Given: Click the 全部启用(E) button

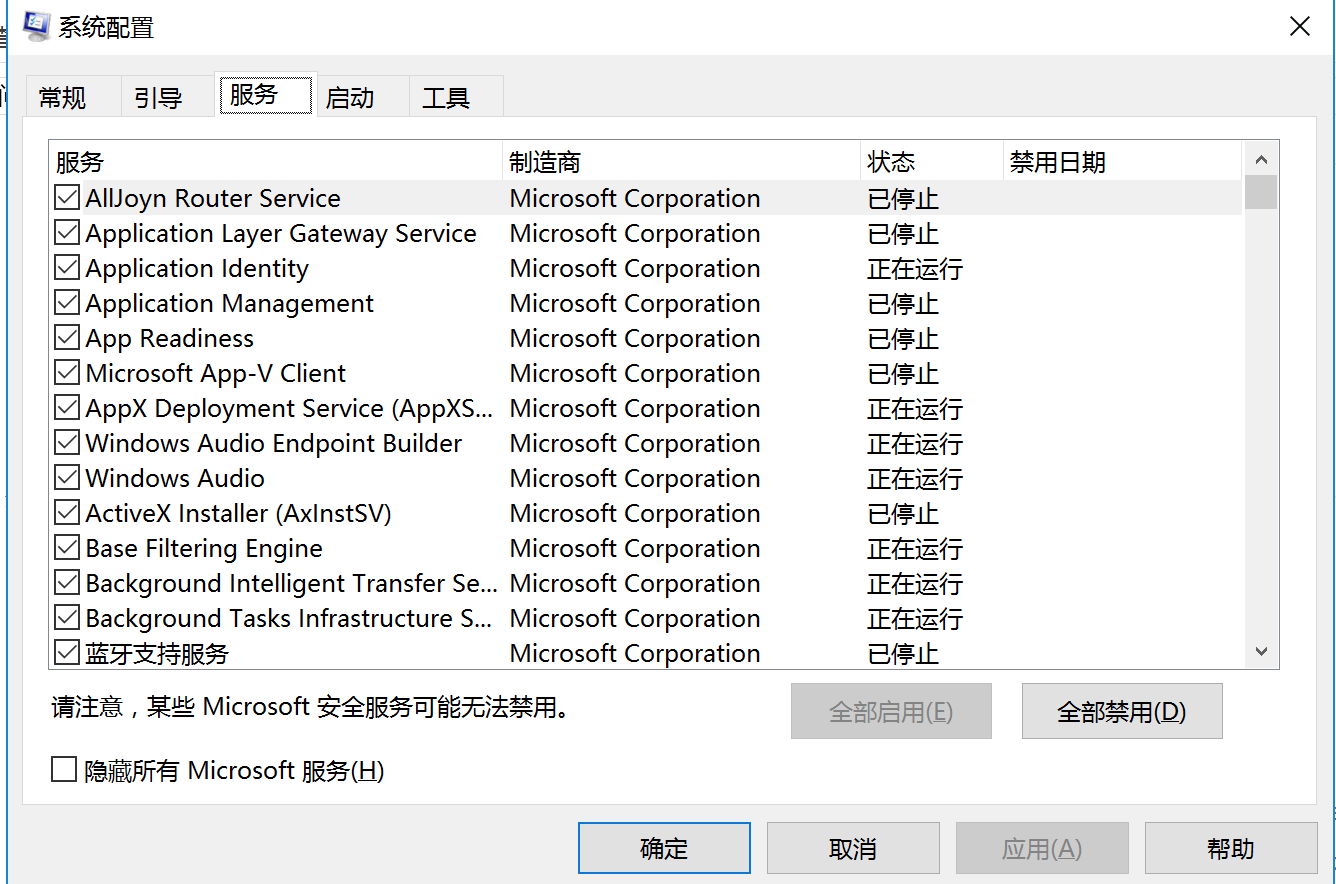Looking at the screenshot, I should pyautogui.click(x=891, y=711).
